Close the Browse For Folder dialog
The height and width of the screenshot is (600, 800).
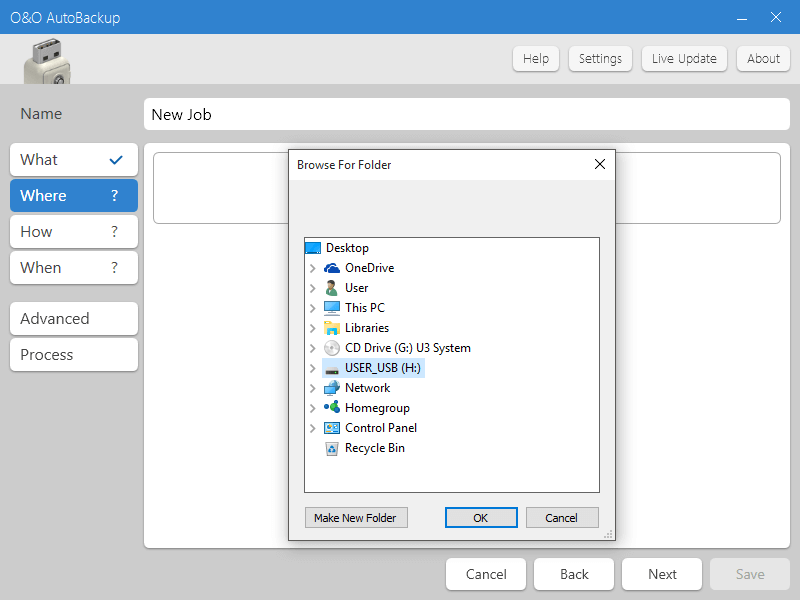tap(600, 164)
